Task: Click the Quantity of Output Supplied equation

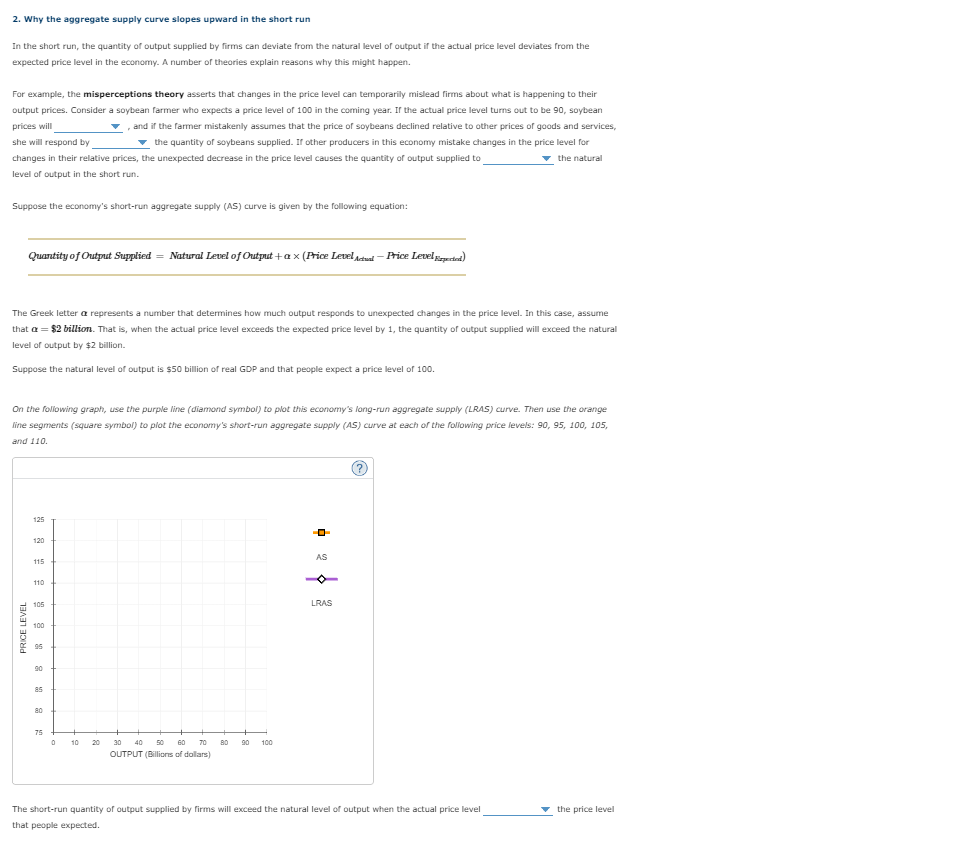Action: [x=250, y=258]
